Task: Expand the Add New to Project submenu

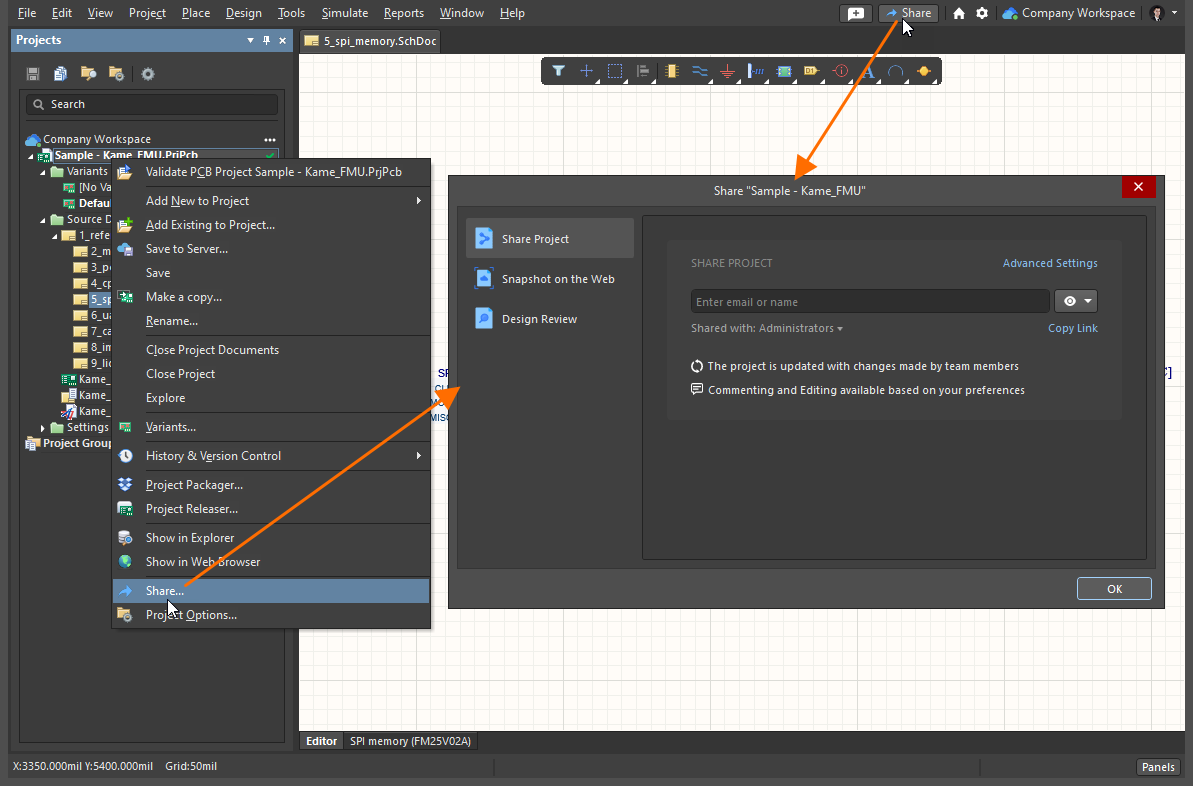Action: point(272,201)
